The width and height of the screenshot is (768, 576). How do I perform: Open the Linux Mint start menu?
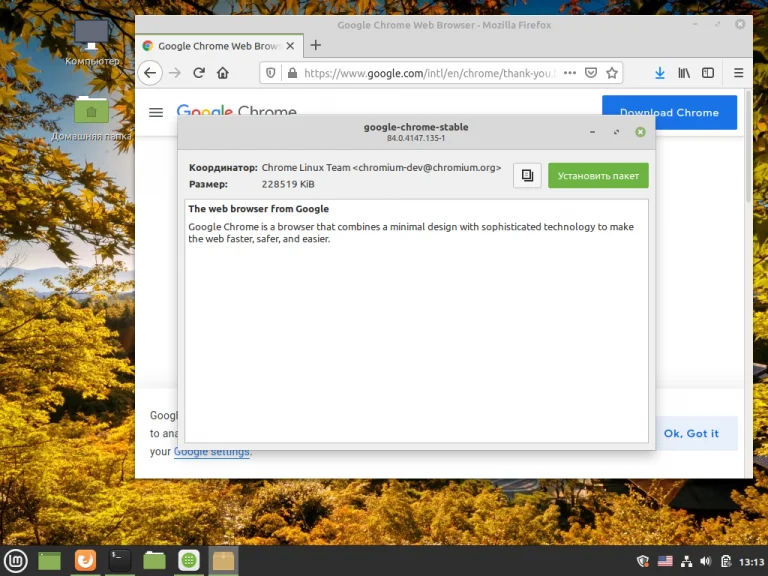(x=16, y=561)
